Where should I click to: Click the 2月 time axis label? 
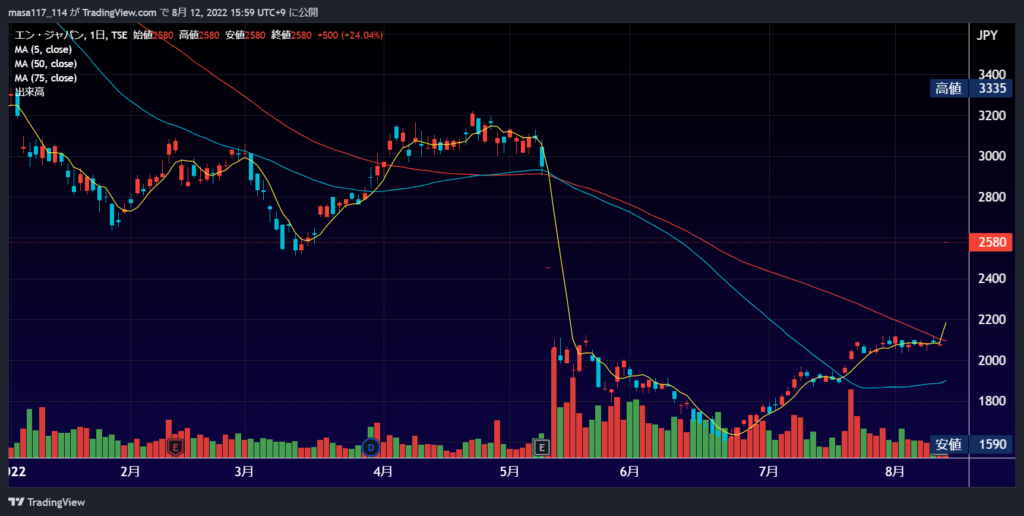click(131, 472)
